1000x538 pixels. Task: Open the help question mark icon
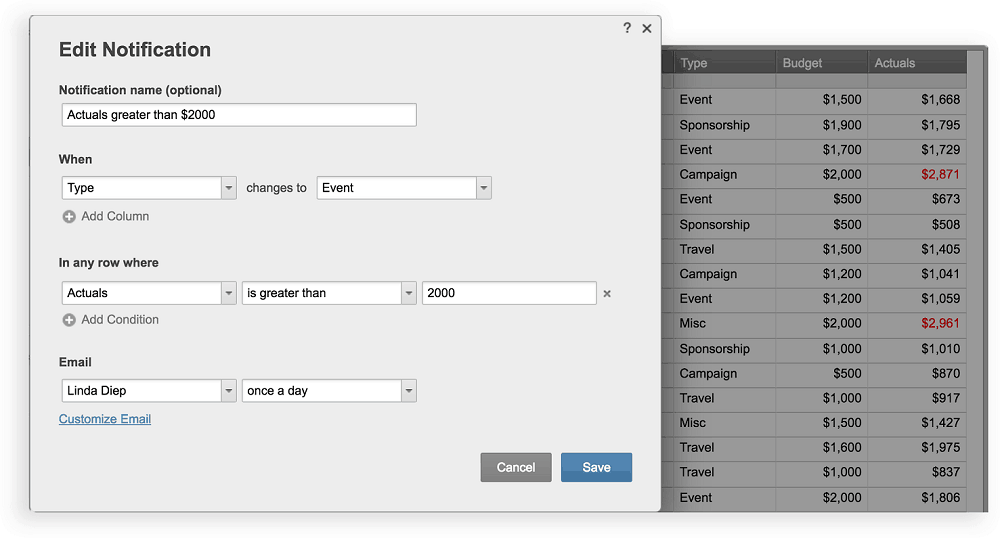coord(627,28)
